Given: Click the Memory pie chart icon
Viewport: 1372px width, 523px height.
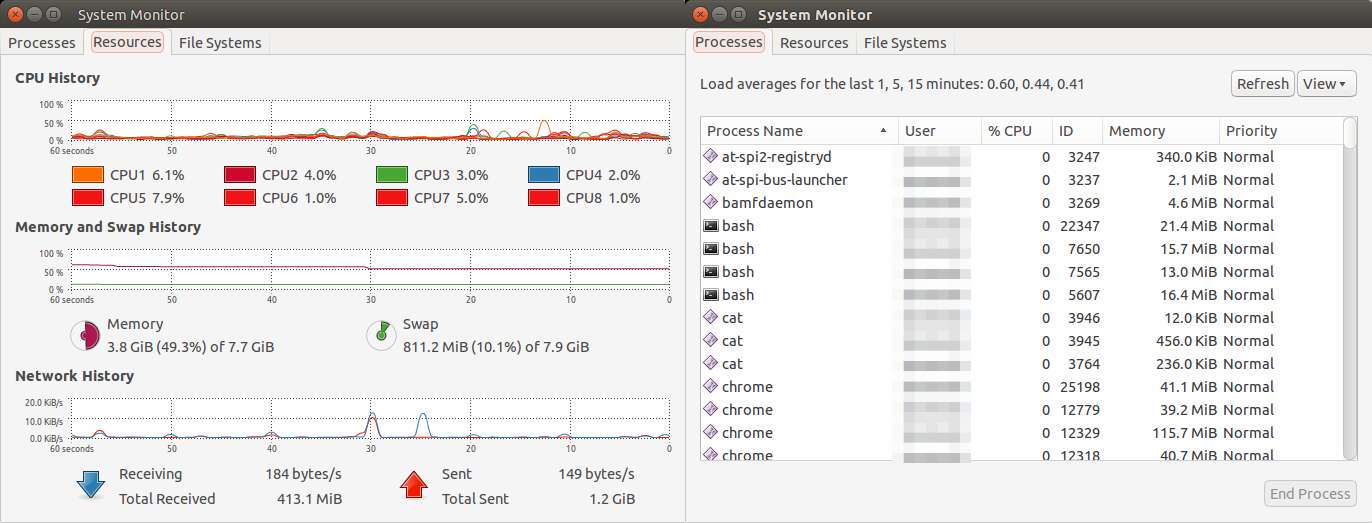Looking at the screenshot, I should click(x=85, y=335).
